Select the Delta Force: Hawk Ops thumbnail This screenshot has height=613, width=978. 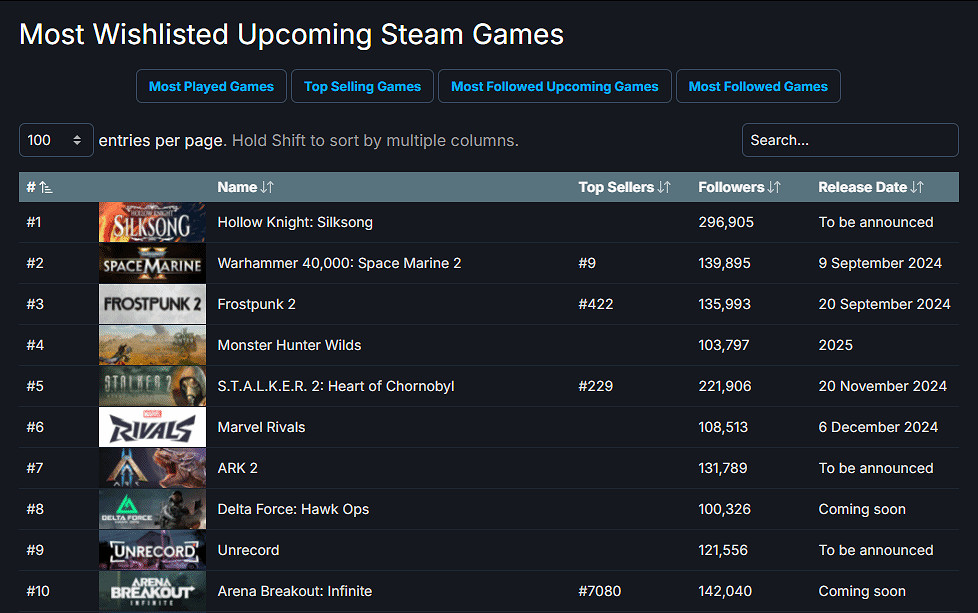point(151,508)
